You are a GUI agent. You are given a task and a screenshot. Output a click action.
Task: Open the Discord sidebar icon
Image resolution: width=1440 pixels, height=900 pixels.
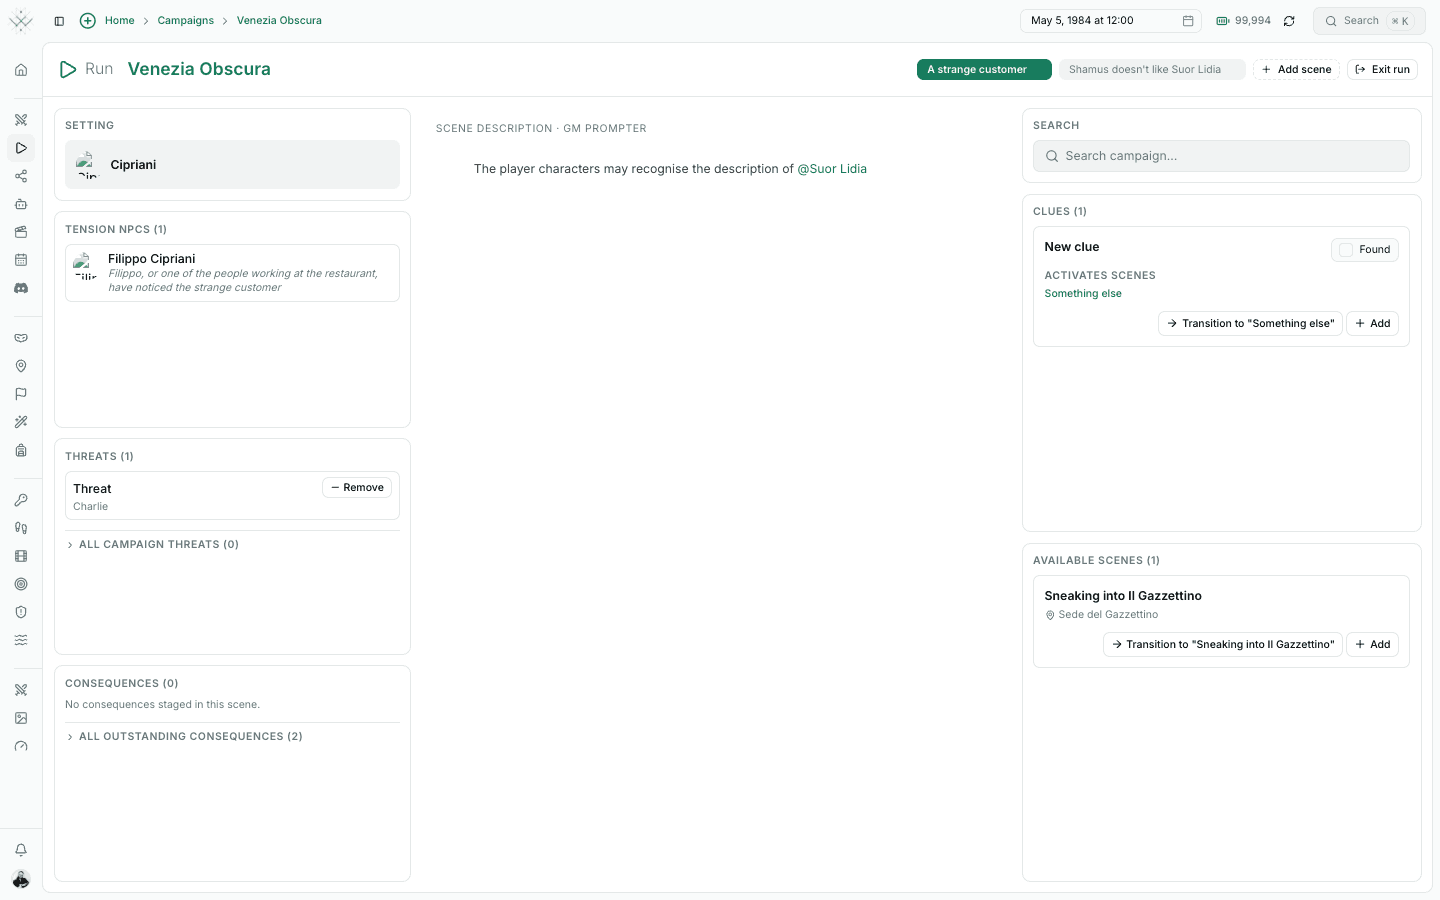pyautogui.click(x=21, y=288)
